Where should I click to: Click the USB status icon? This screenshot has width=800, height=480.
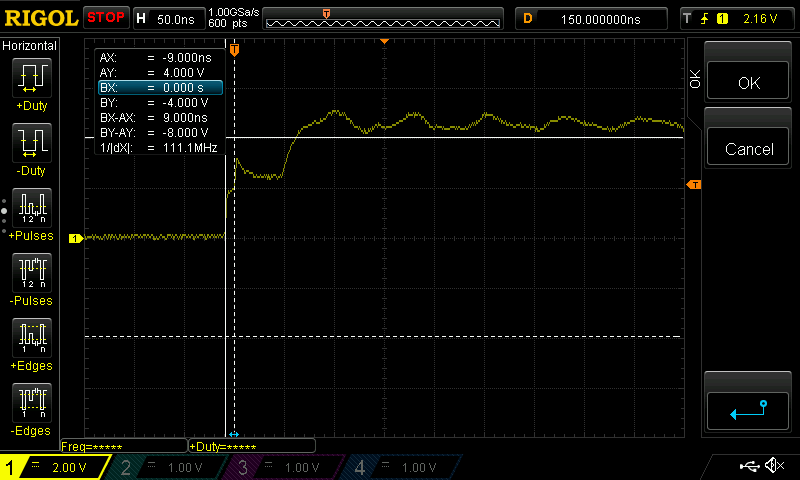pos(749,466)
